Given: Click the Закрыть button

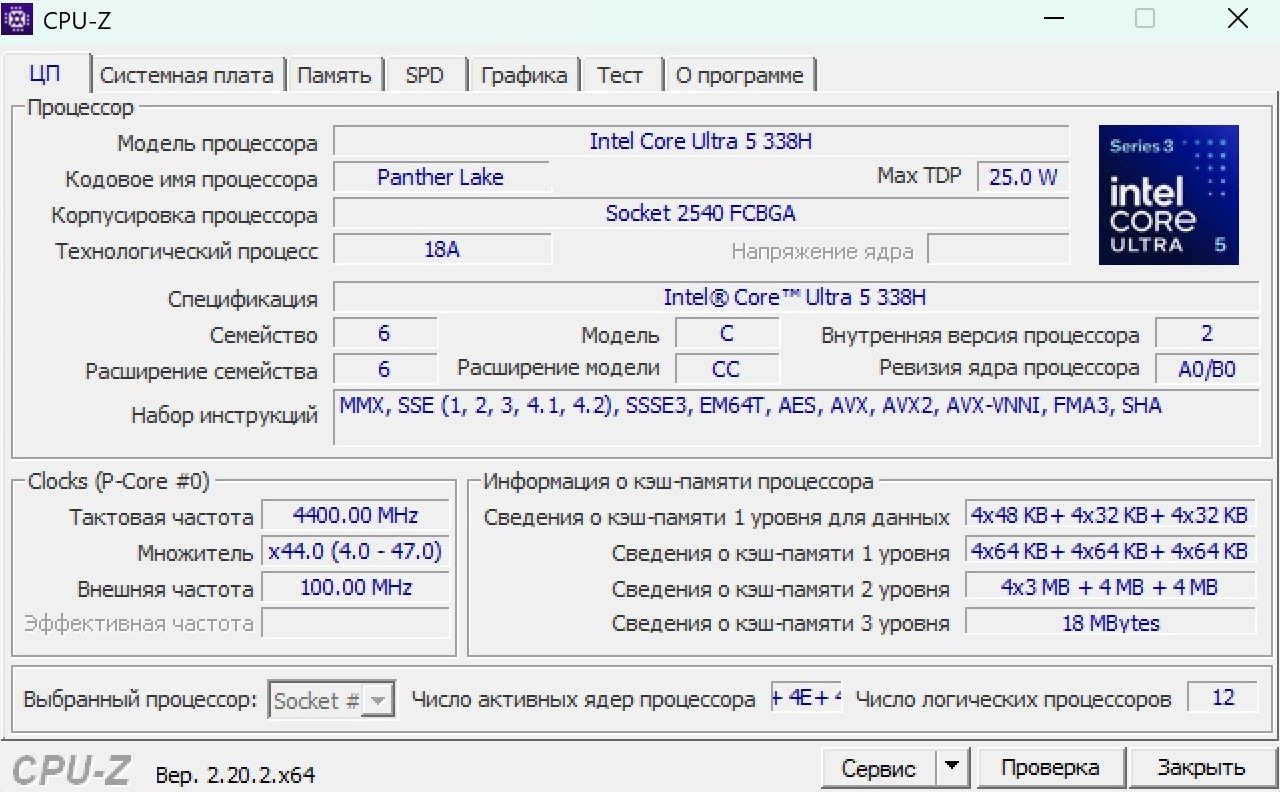Looking at the screenshot, I should click(x=1201, y=768).
